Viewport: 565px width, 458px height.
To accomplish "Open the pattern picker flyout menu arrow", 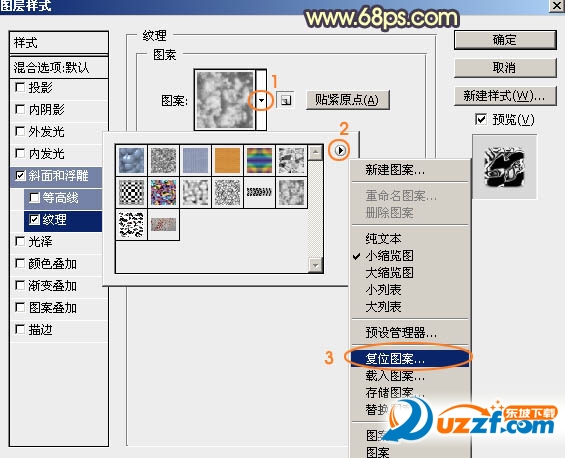I will 340,150.
